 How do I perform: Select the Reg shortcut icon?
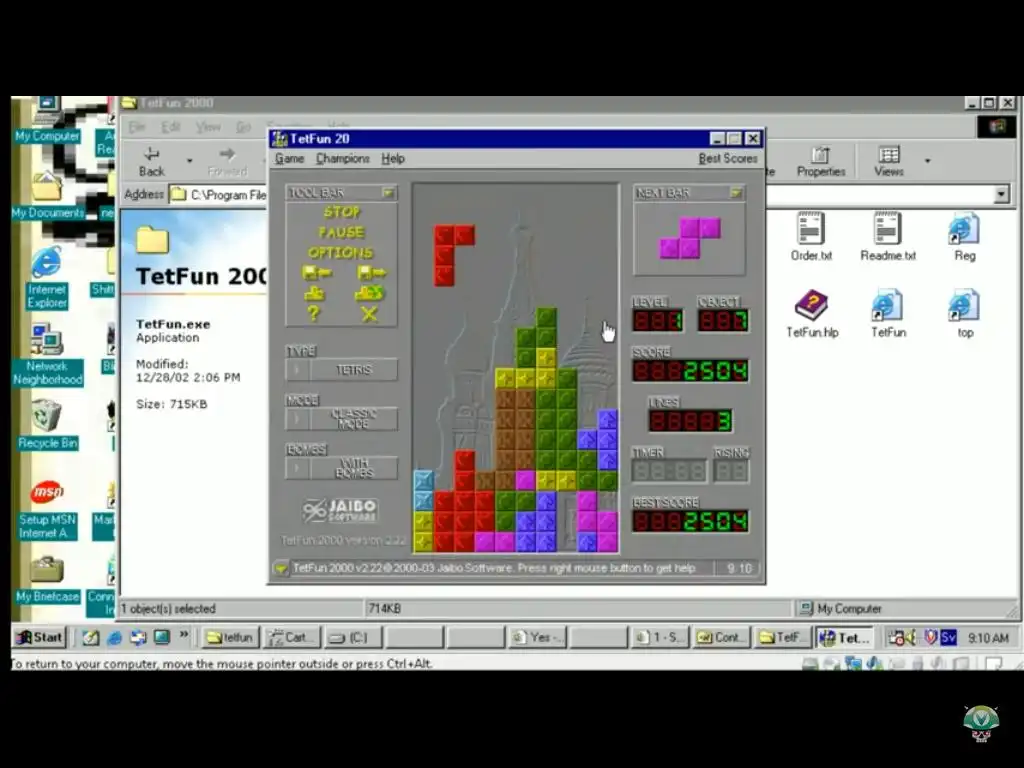(965, 236)
